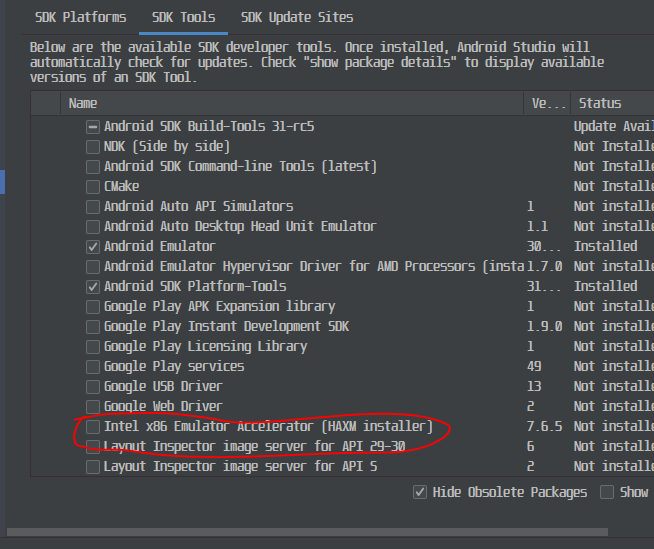This screenshot has height=549, width=654.
Task: Select the 'CMake' row text
Action: tap(121, 186)
